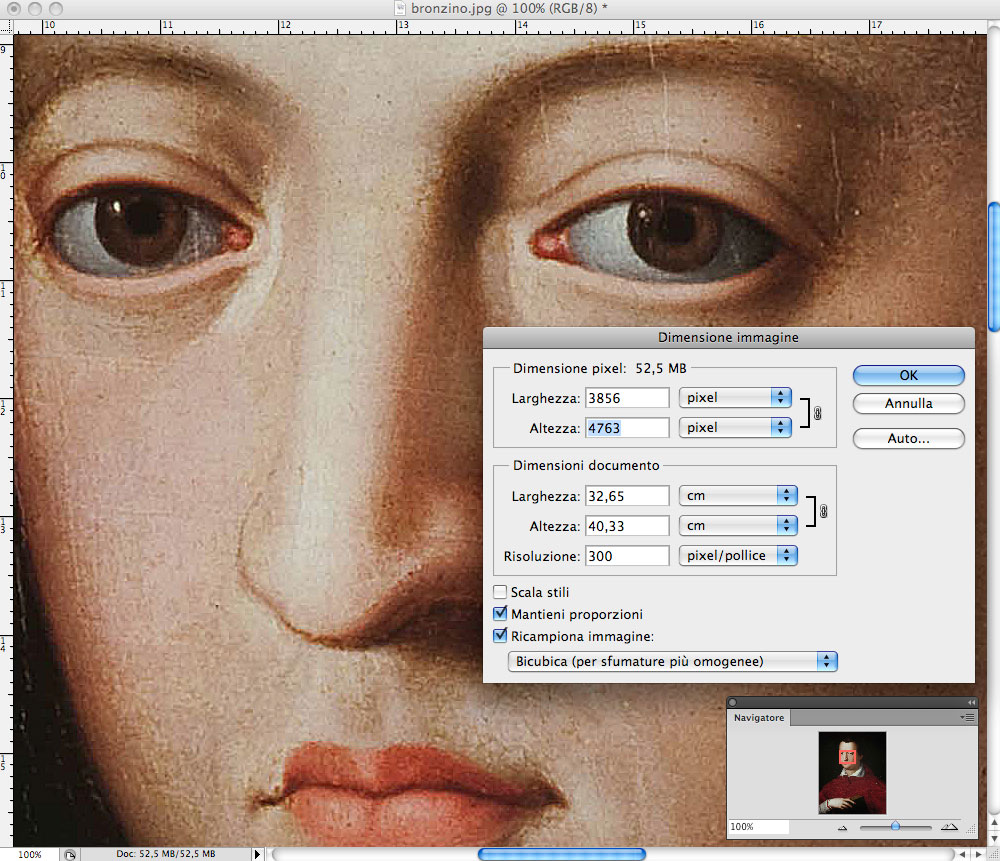Screen dimensions: 1000x861
Task: Click the bronzino.jpg document icon in title bar
Action: (400, 8)
